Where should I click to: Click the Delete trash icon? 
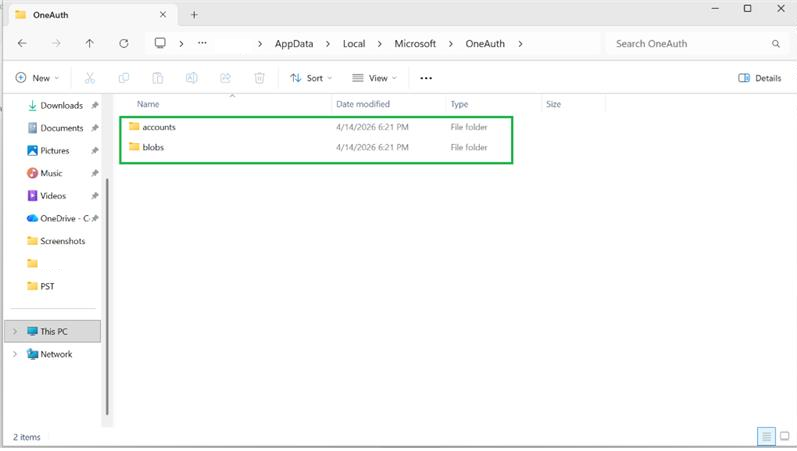point(259,78)
